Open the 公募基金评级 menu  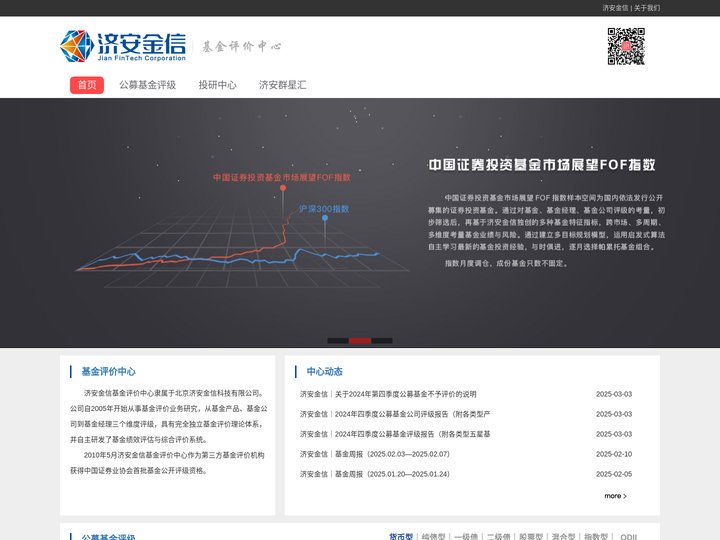coord(147,85)
